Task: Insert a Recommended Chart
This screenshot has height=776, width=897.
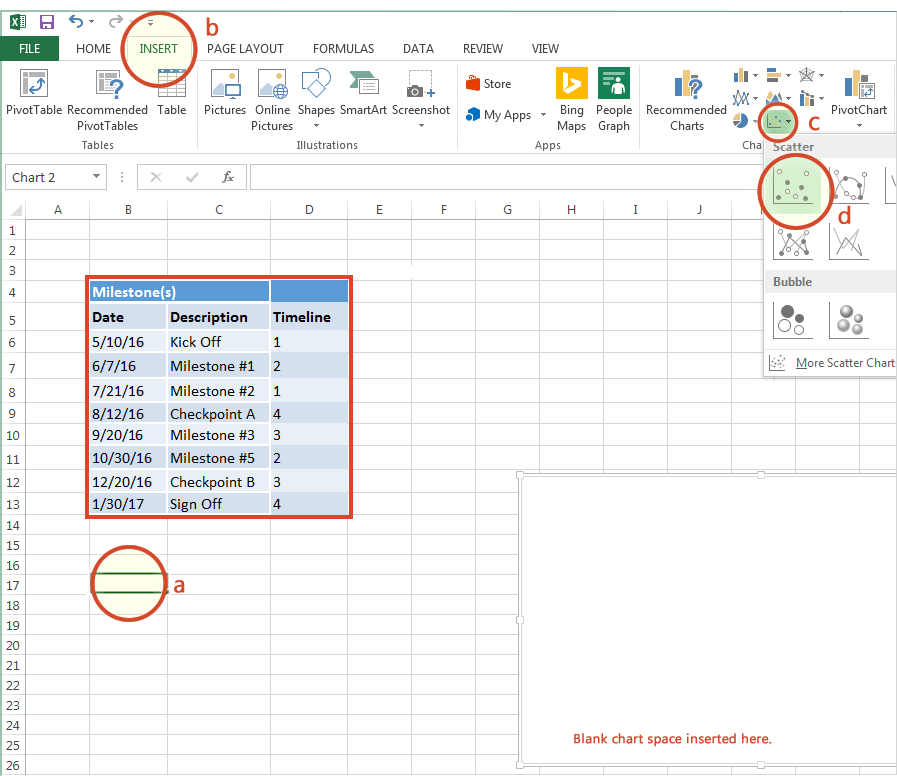Action: 686,100
